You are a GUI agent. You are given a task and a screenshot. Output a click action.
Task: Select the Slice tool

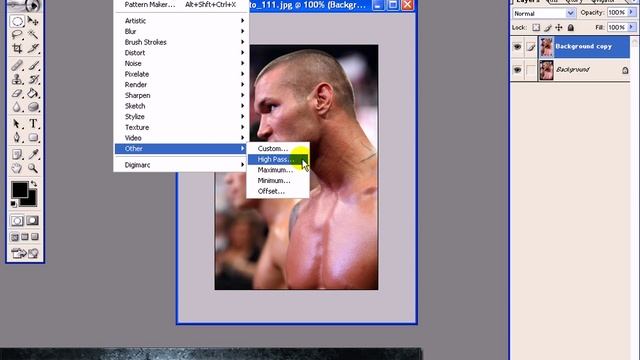(x=33, y=48)
